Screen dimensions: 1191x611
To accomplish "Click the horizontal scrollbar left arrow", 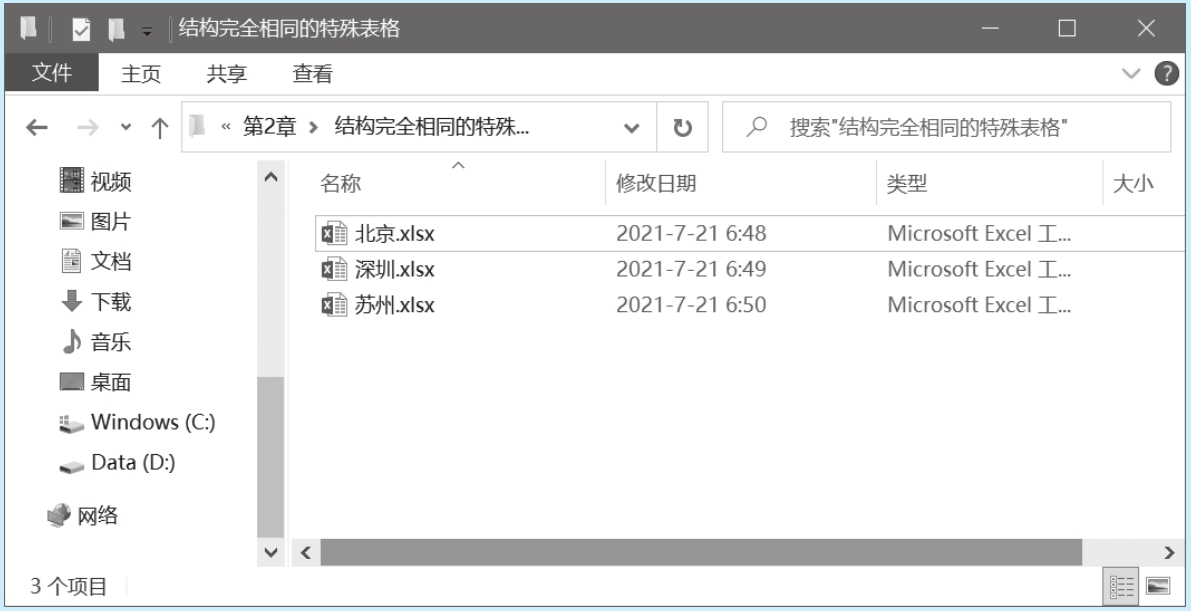I will pos(306,552).
